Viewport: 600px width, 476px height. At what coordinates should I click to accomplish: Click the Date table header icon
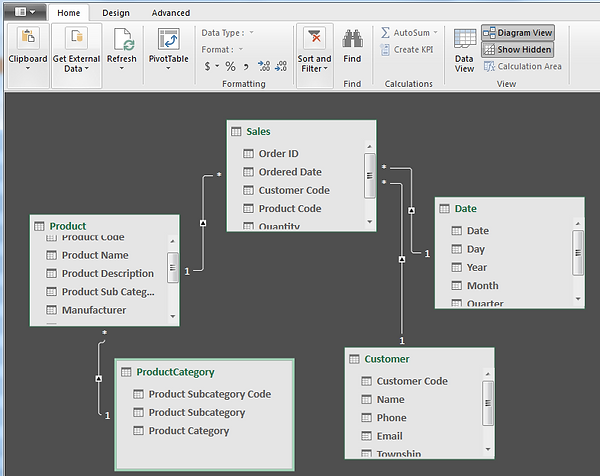point(445,209)
